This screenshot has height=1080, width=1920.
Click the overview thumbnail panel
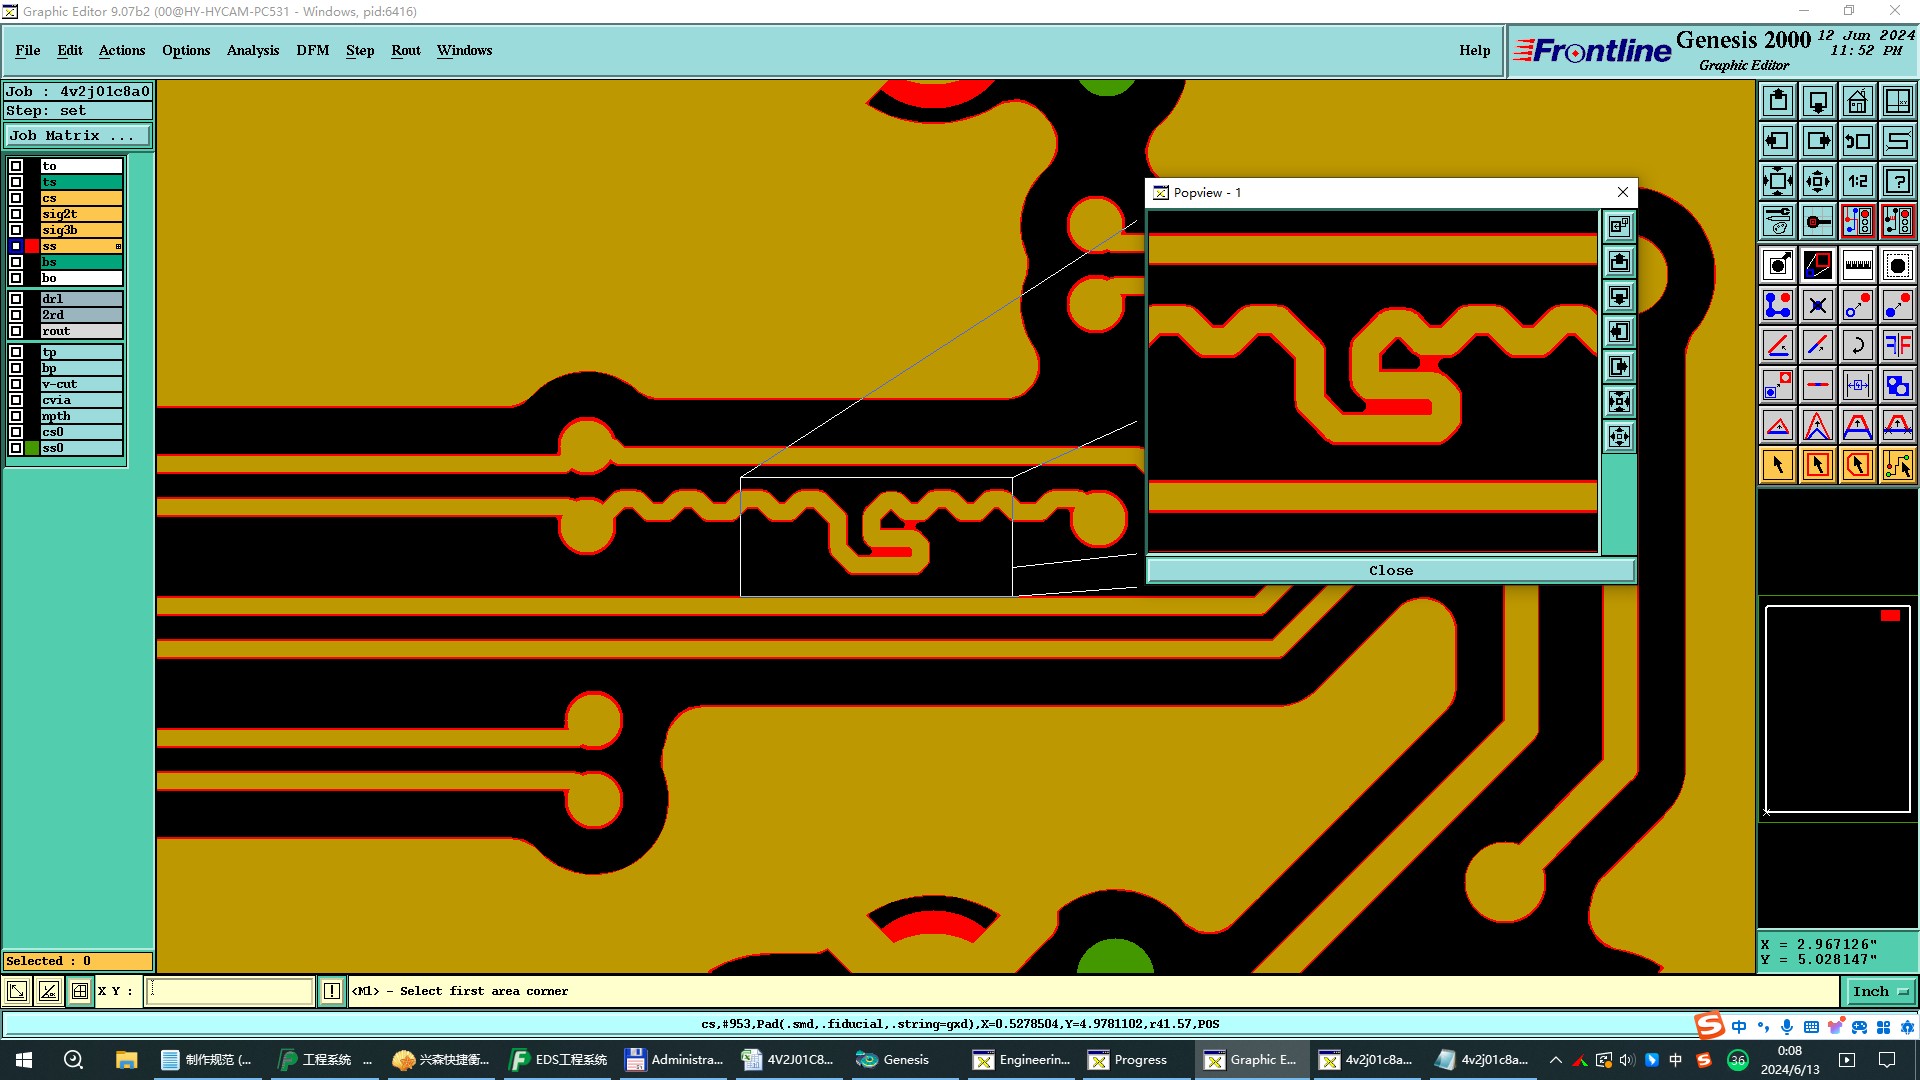tap(1838, 709)
